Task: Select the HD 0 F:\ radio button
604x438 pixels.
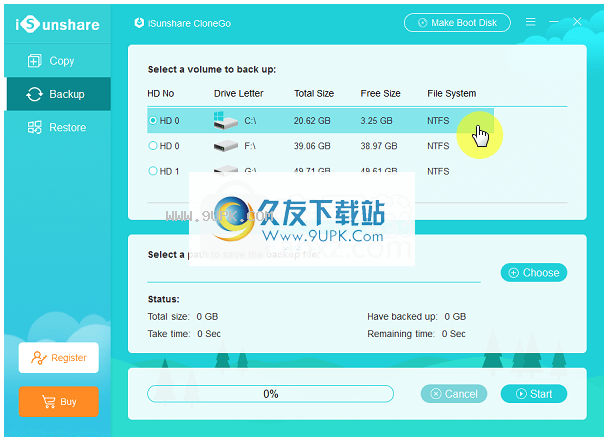Action: click(153, 146)
